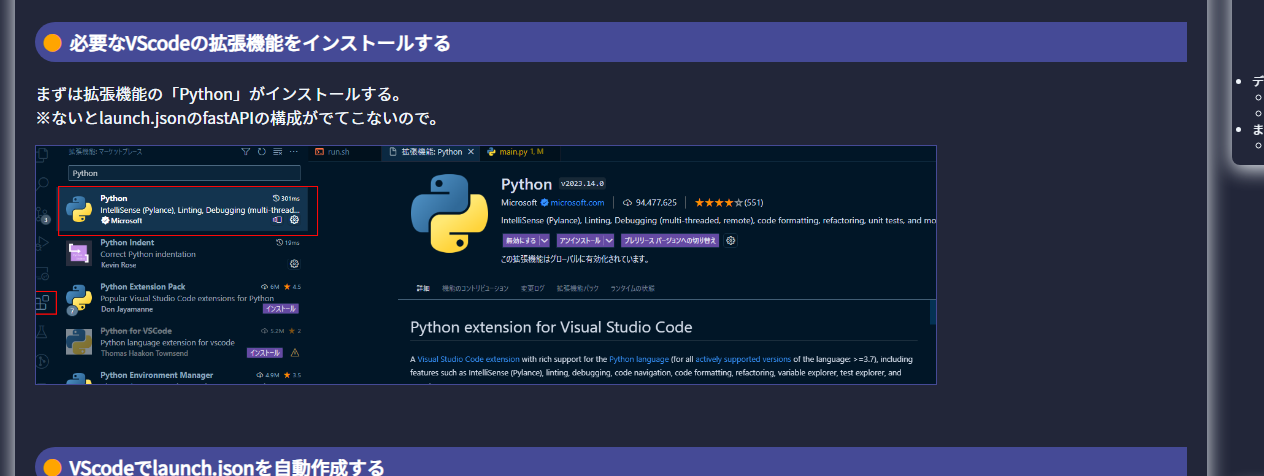Image resolution: width=1264 pixels, height=476 pixels.
Task: Clear extensions search results icon
Action: [x=277, y=152]
